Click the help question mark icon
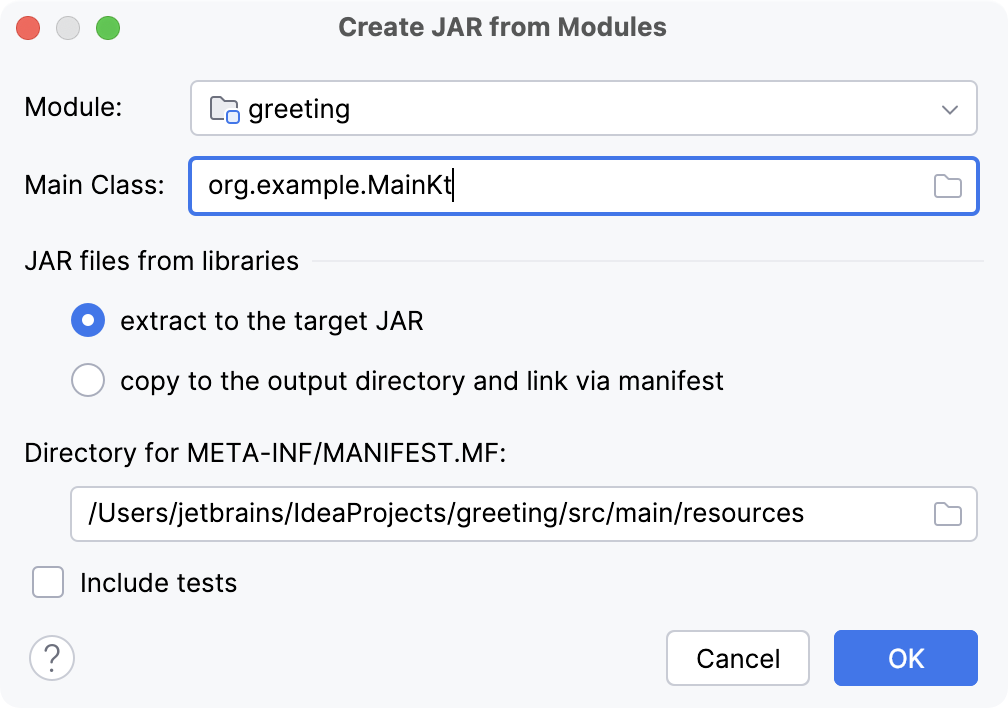This screenshot has height=708, width=1008. (52, 658)
